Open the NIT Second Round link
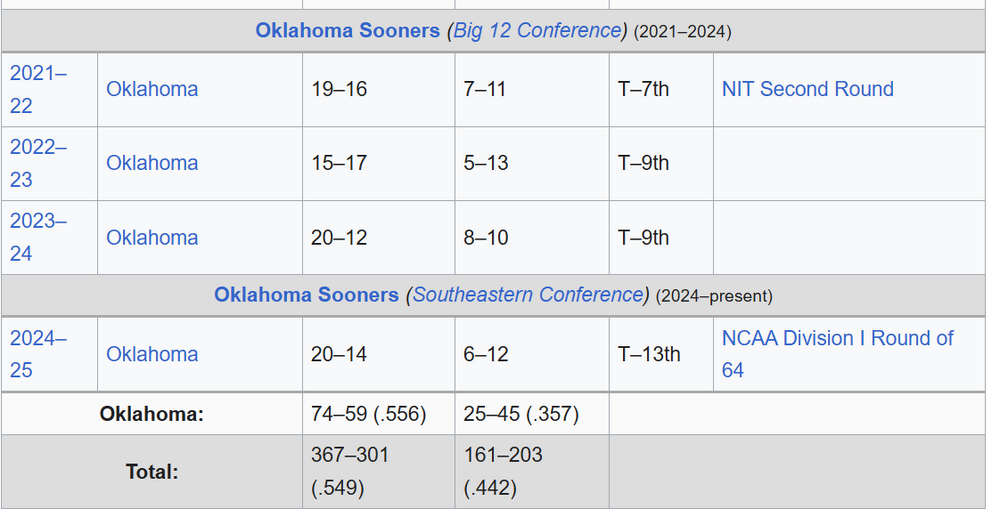 807,89
